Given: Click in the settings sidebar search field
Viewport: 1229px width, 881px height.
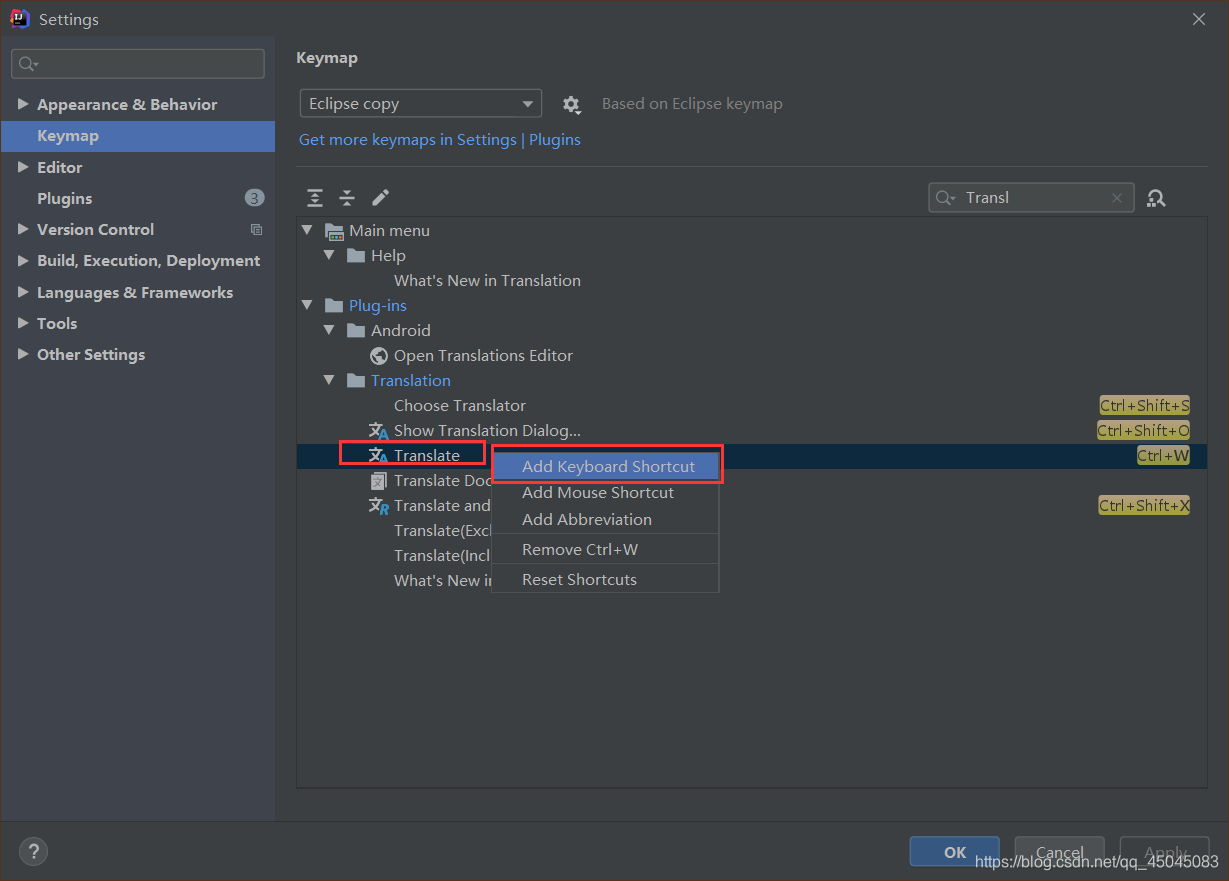Looking at the screenshot, I should (x=138, y=64).
